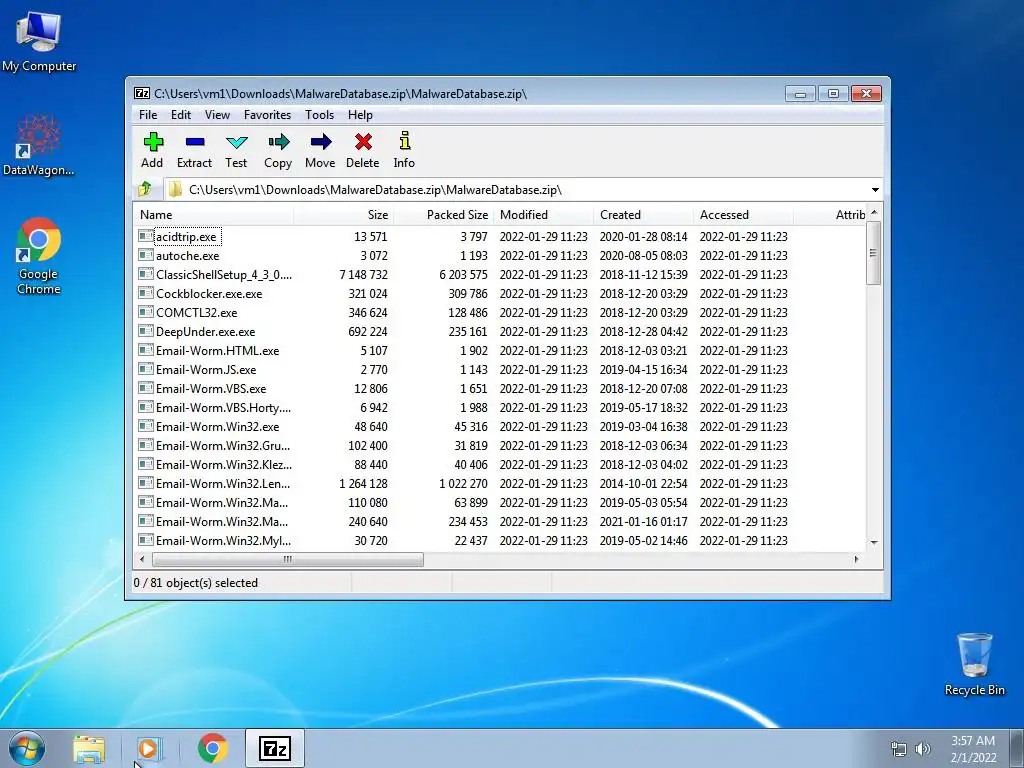Open File Explorer from taskbar

pyautogui.click(x=89, y=749)
